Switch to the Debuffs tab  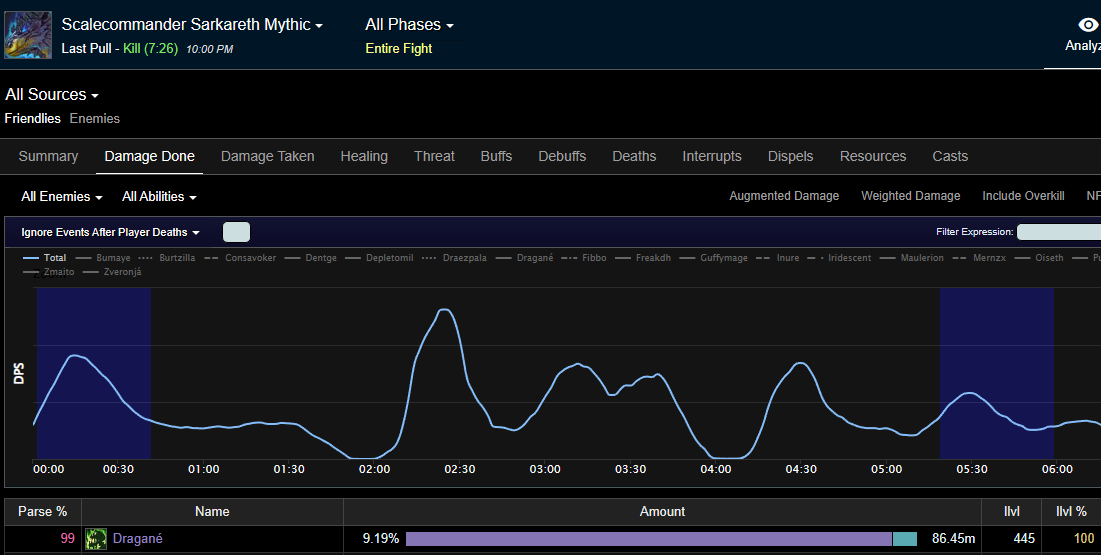[x=562, y=156]
